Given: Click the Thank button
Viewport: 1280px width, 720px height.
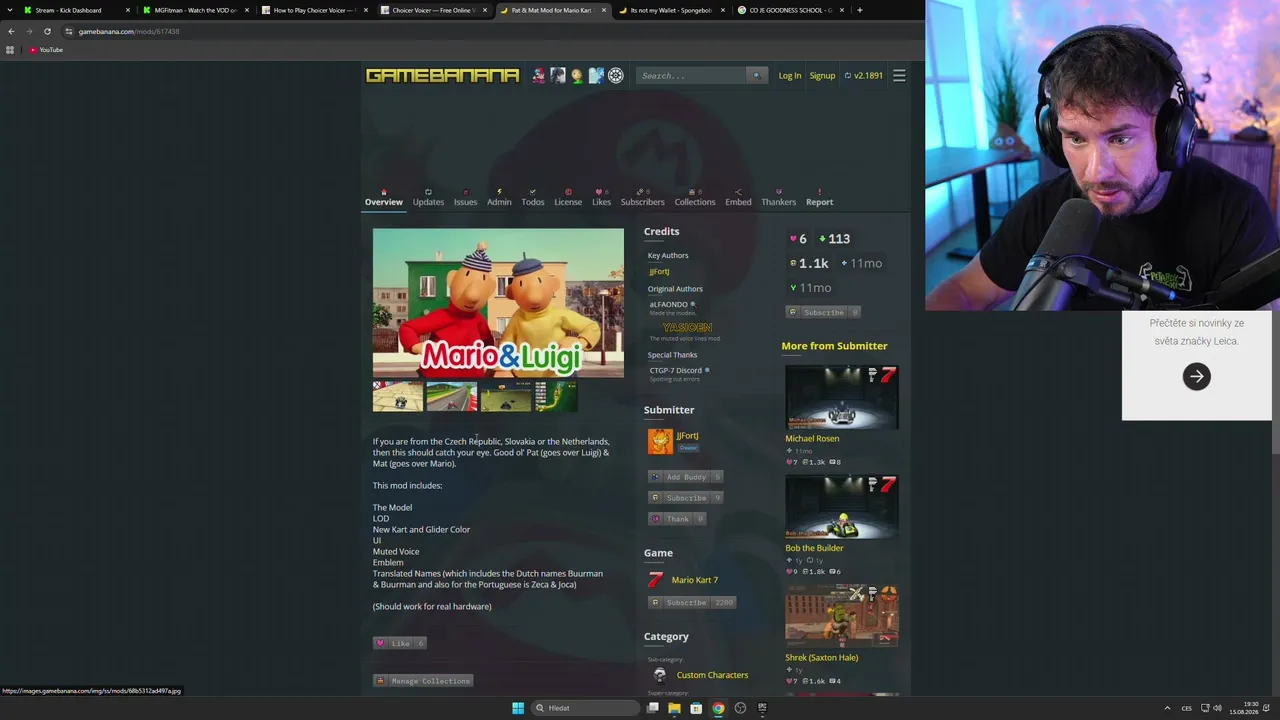Looking at the screenshot, I should [x=677, y=519].
